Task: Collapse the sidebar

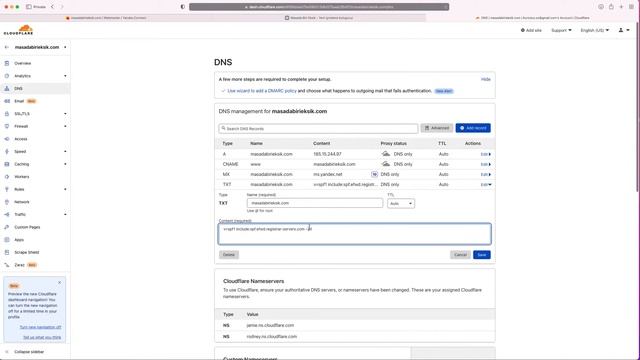Action: coord(25,352)
